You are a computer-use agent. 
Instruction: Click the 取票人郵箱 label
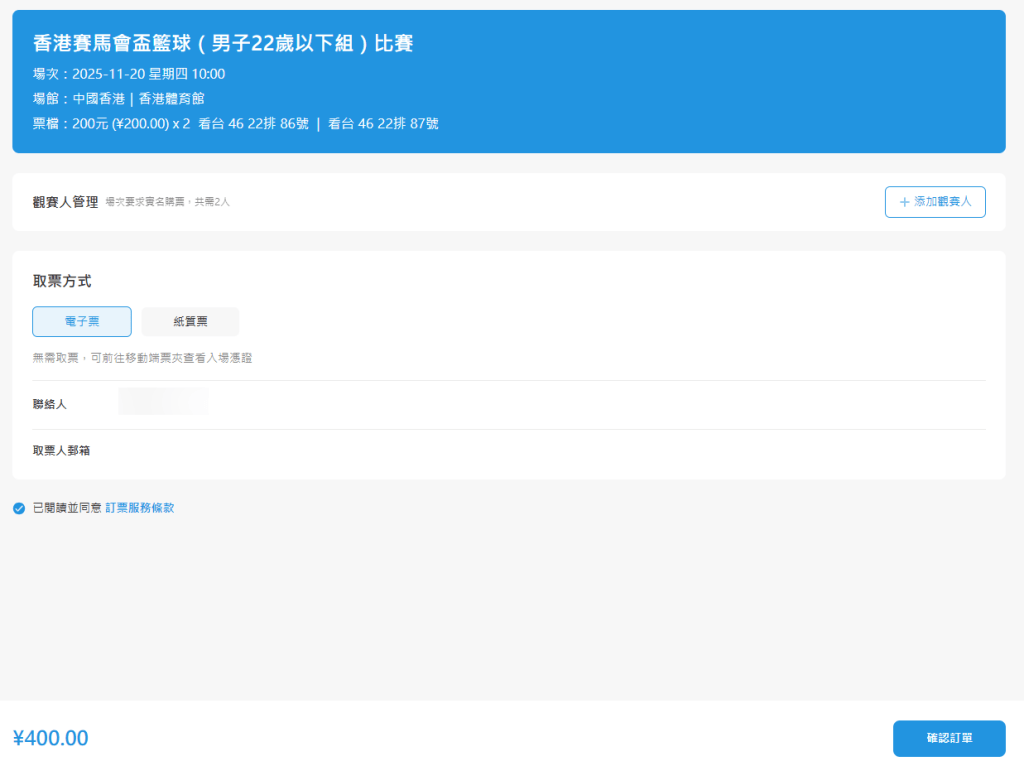click(61, 451)
